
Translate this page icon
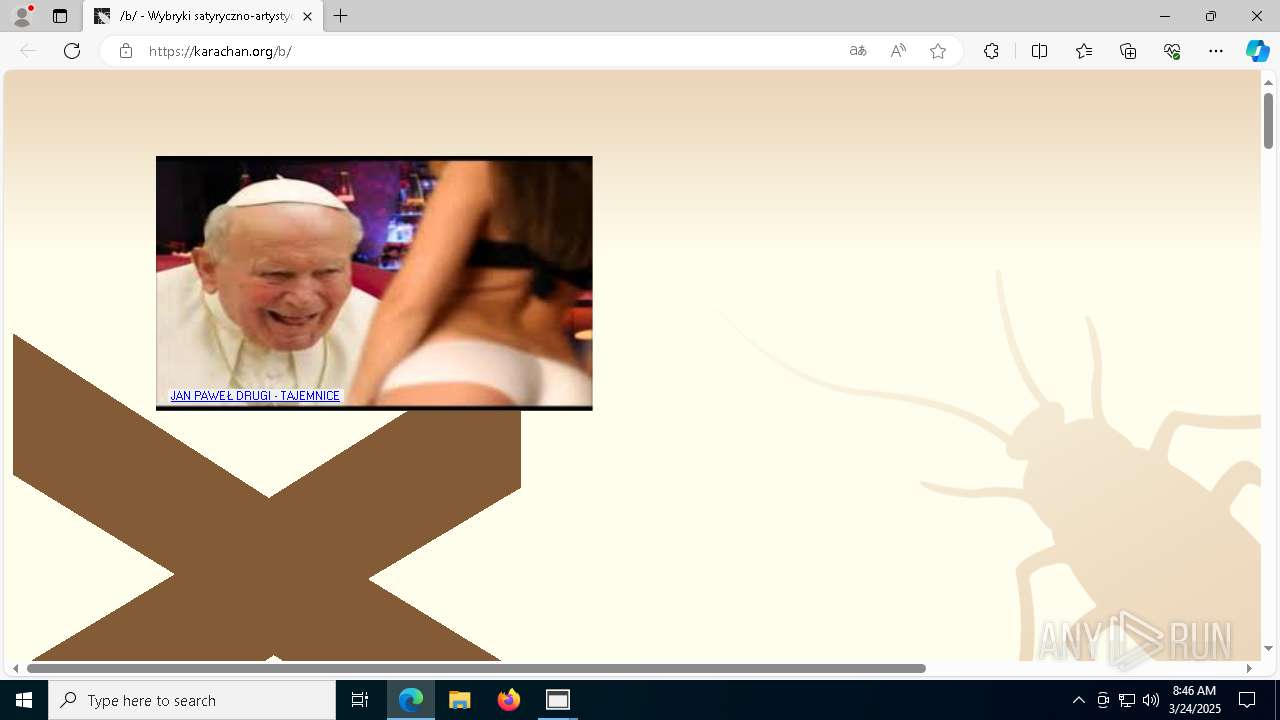pyautogui.click(x=858, y=51)
